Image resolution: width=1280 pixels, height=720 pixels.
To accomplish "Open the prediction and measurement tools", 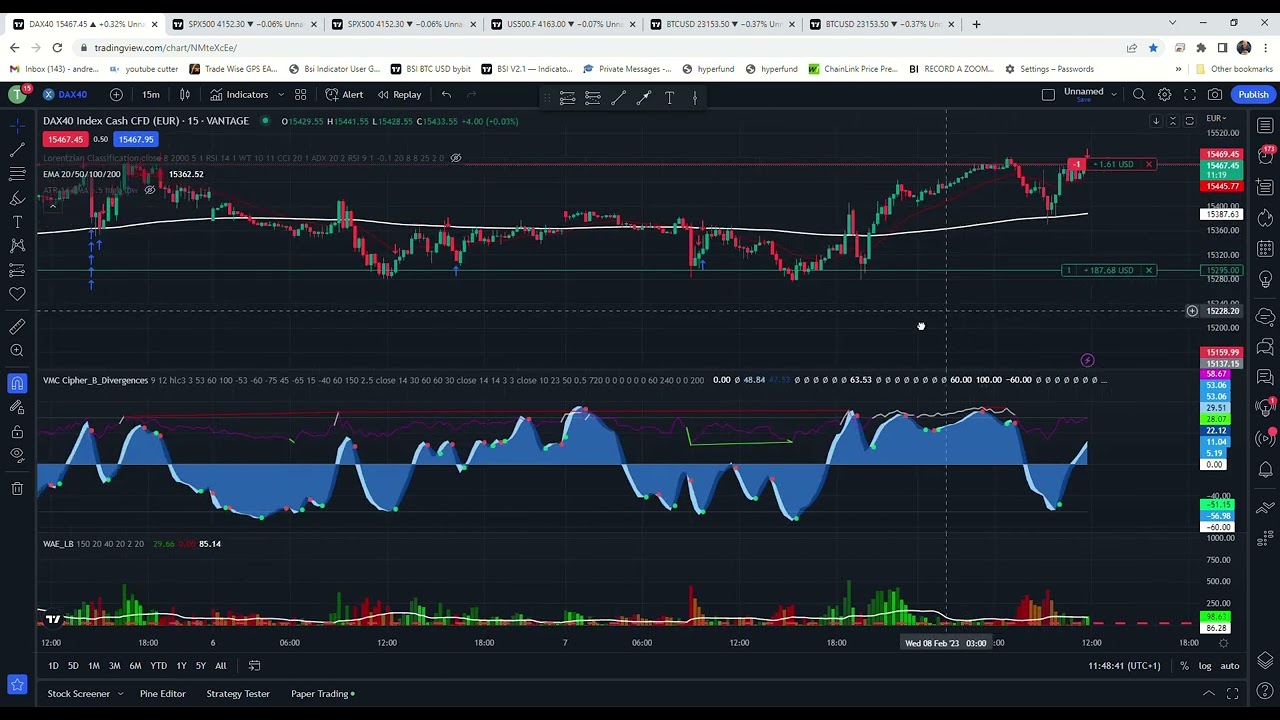I will pos(17,270).
